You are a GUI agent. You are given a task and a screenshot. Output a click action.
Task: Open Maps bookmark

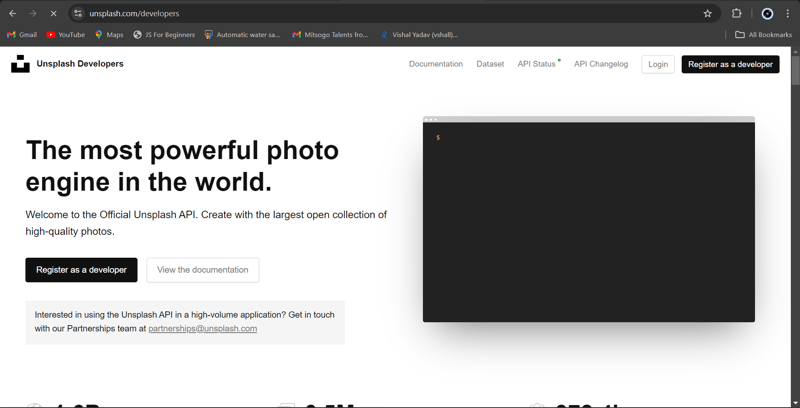click(x=109, y=35)
